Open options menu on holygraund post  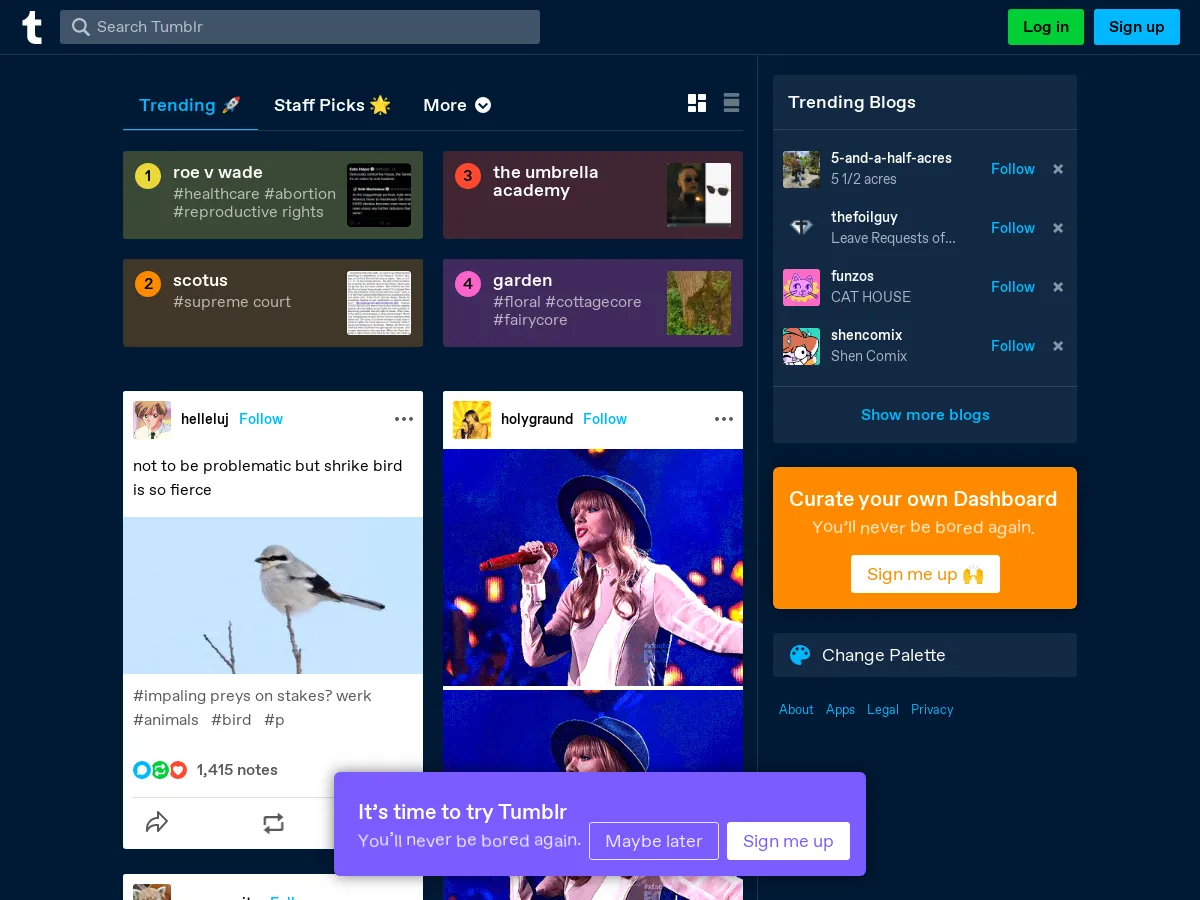click(724, 419)
